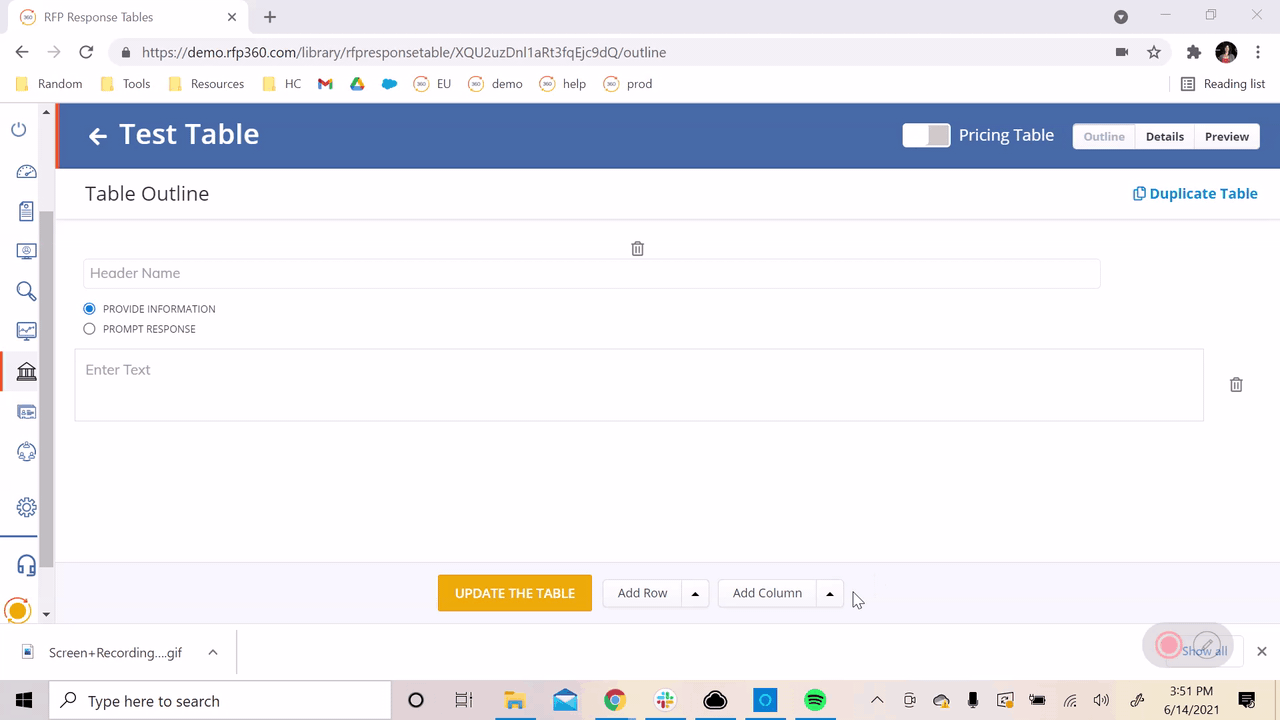Select the PROVIDE INFORMATION radio button
This screenshot has width=1280, height=720.
click(89, 309)
